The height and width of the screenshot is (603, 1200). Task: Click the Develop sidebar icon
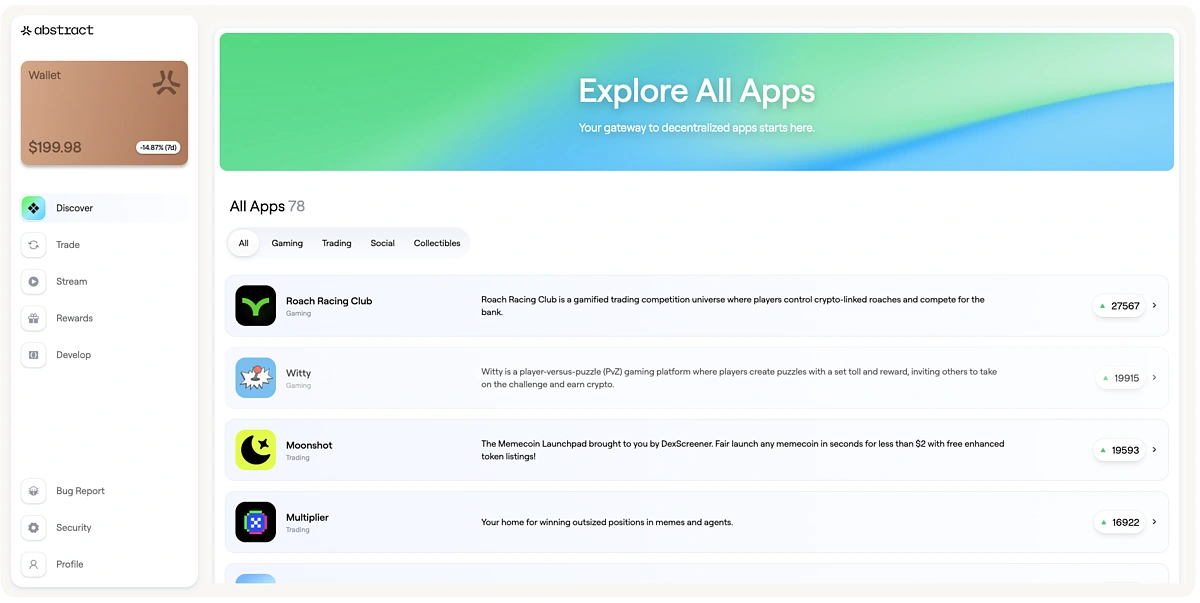[x=33, y=355]
